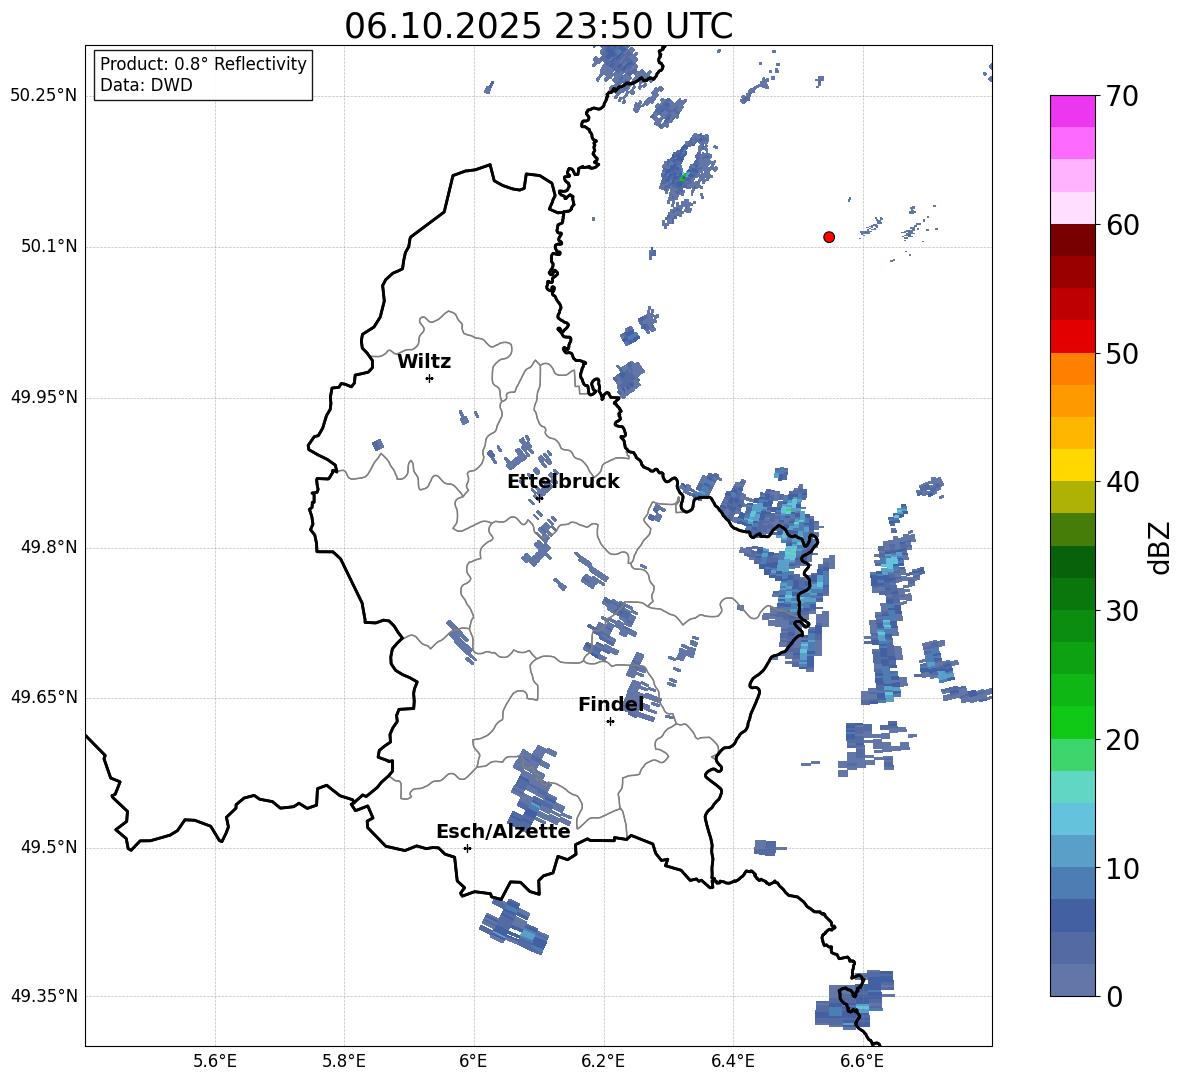Click the Data: DWD text
This screenshot has width=1184, height=1081.
coord(146,85)
